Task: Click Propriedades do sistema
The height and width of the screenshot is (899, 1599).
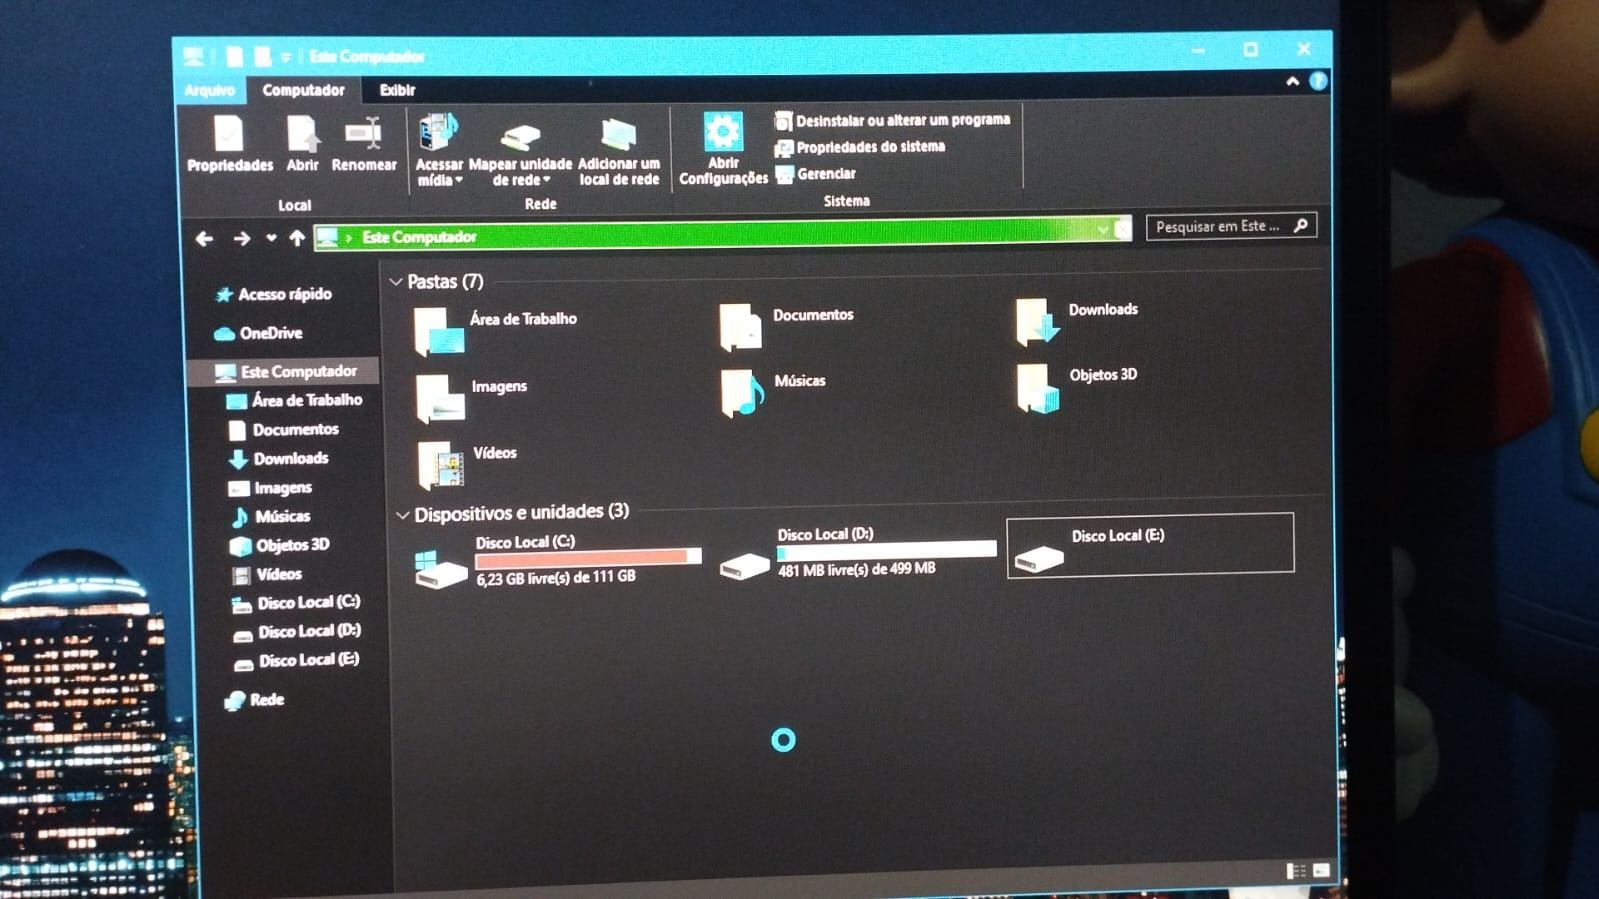Action: pos(860,147)
